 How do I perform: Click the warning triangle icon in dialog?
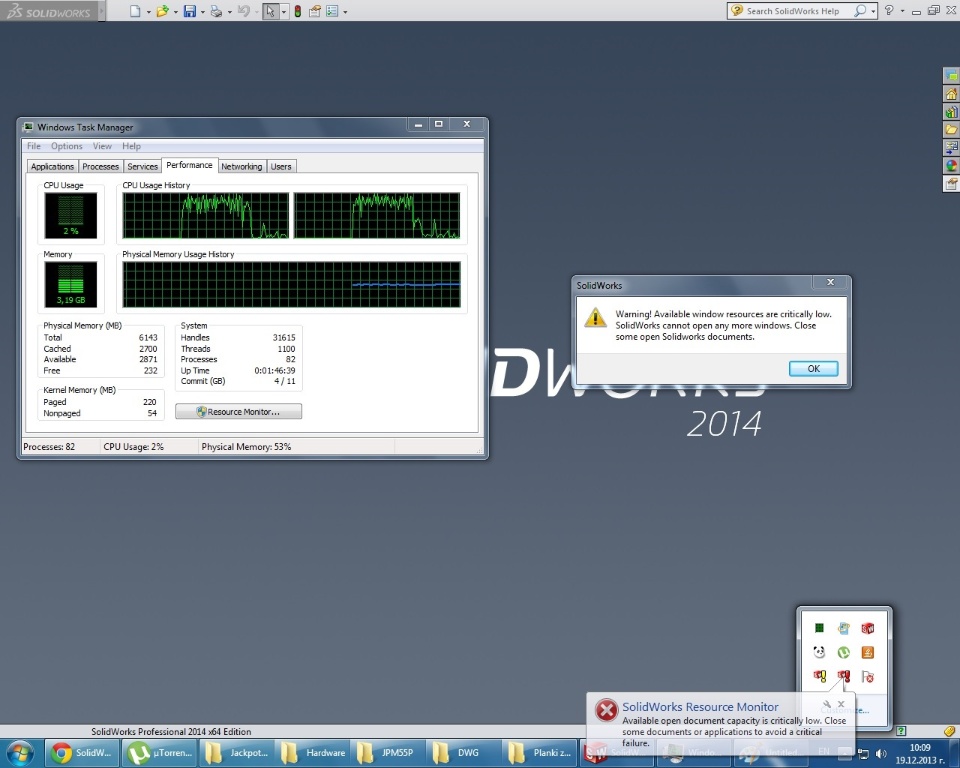tap(595, 318)
